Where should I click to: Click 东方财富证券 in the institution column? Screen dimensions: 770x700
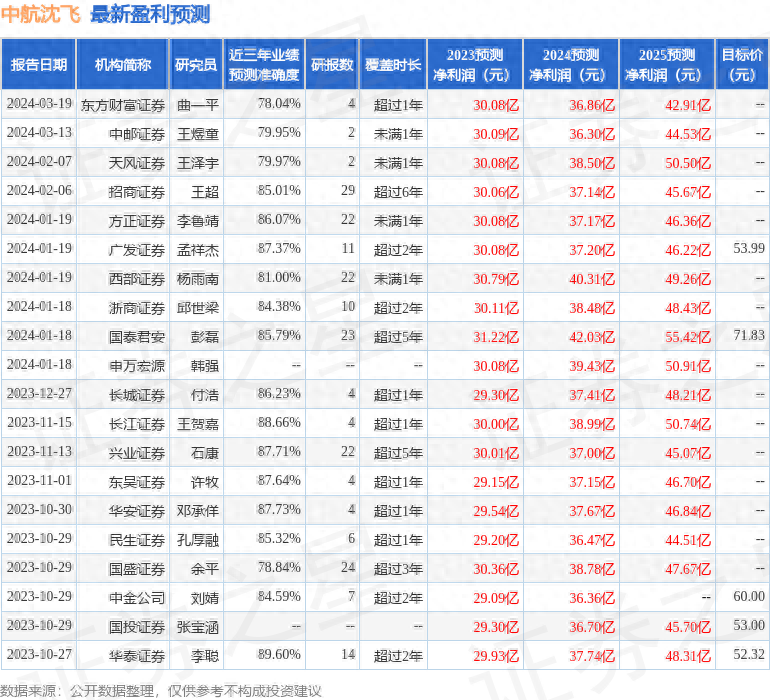pos(123,104)
